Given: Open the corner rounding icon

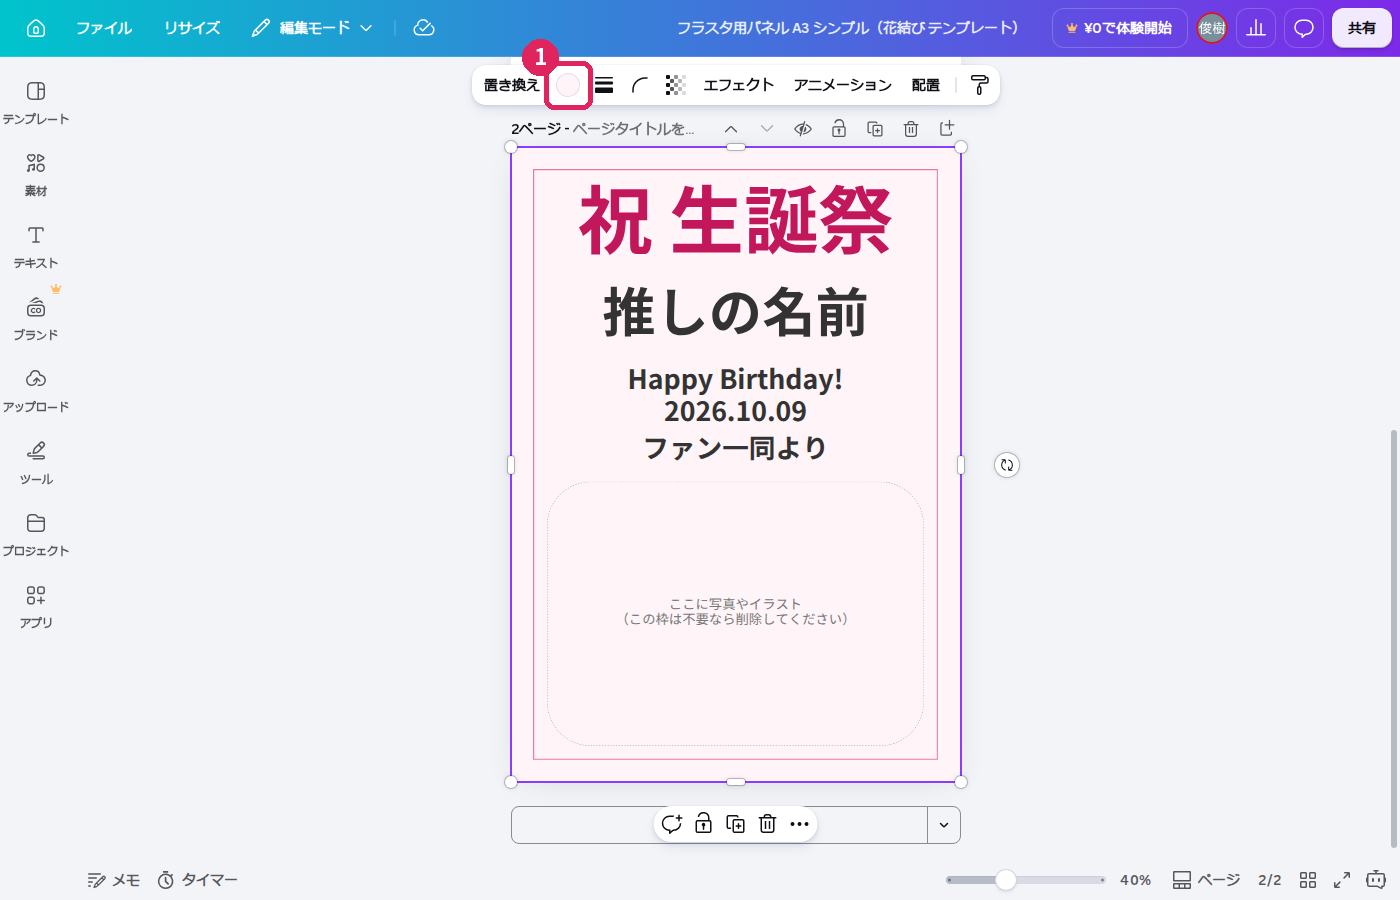Looking at the screenshot, I should click(x=640, y=85).
